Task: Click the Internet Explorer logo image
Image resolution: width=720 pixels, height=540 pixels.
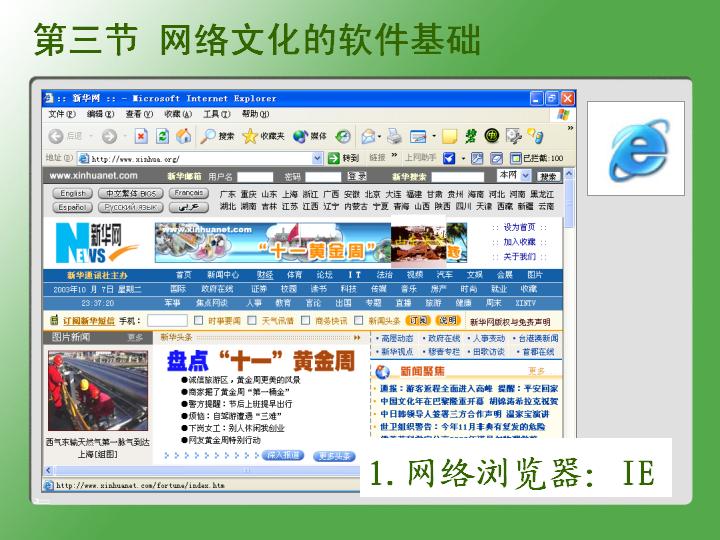Action: tap(636, 148)
